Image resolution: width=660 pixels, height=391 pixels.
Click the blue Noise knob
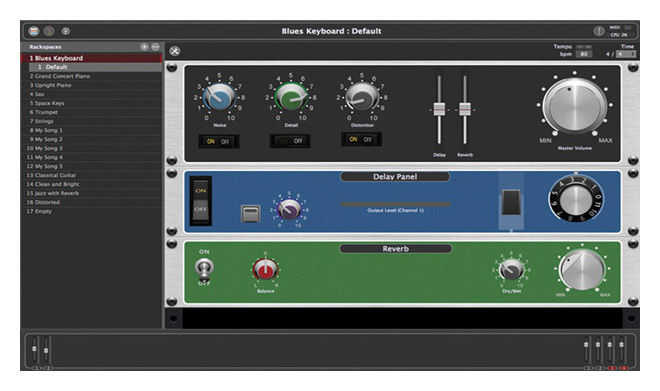(219, 97)
